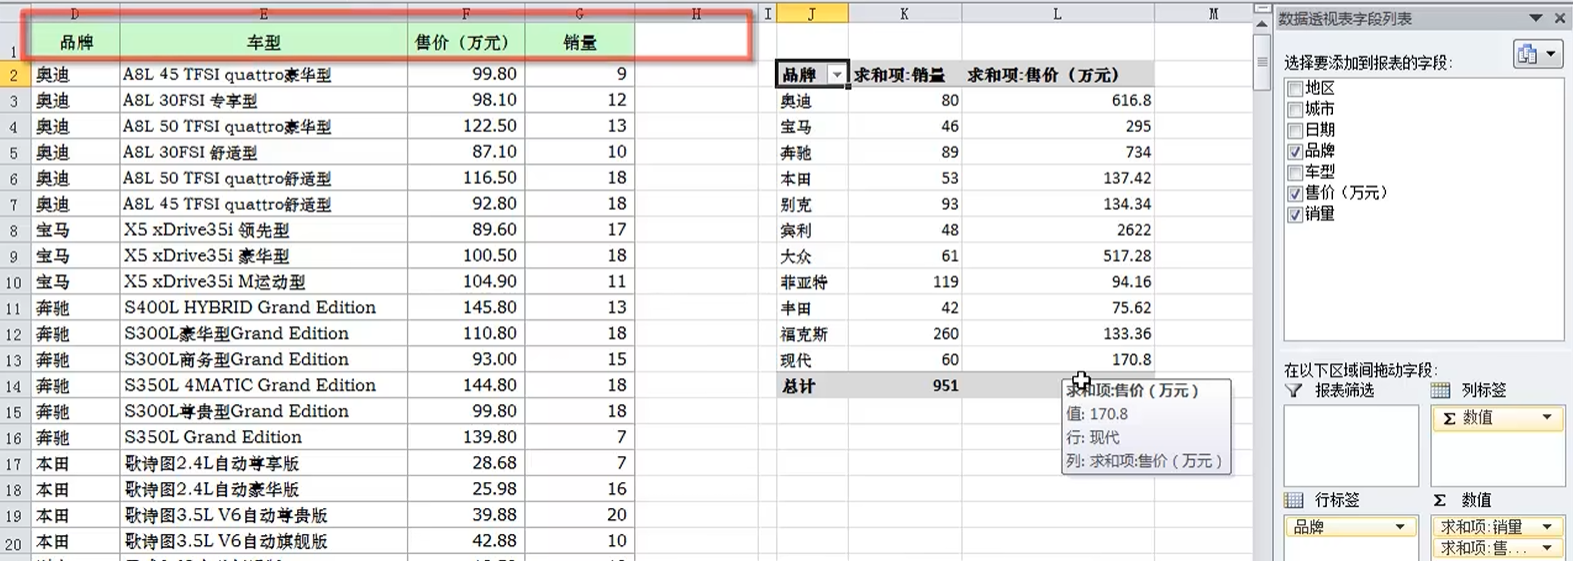Select price cell 145.80
Screen dimensions: 1573x561
(x=466, y=308)
